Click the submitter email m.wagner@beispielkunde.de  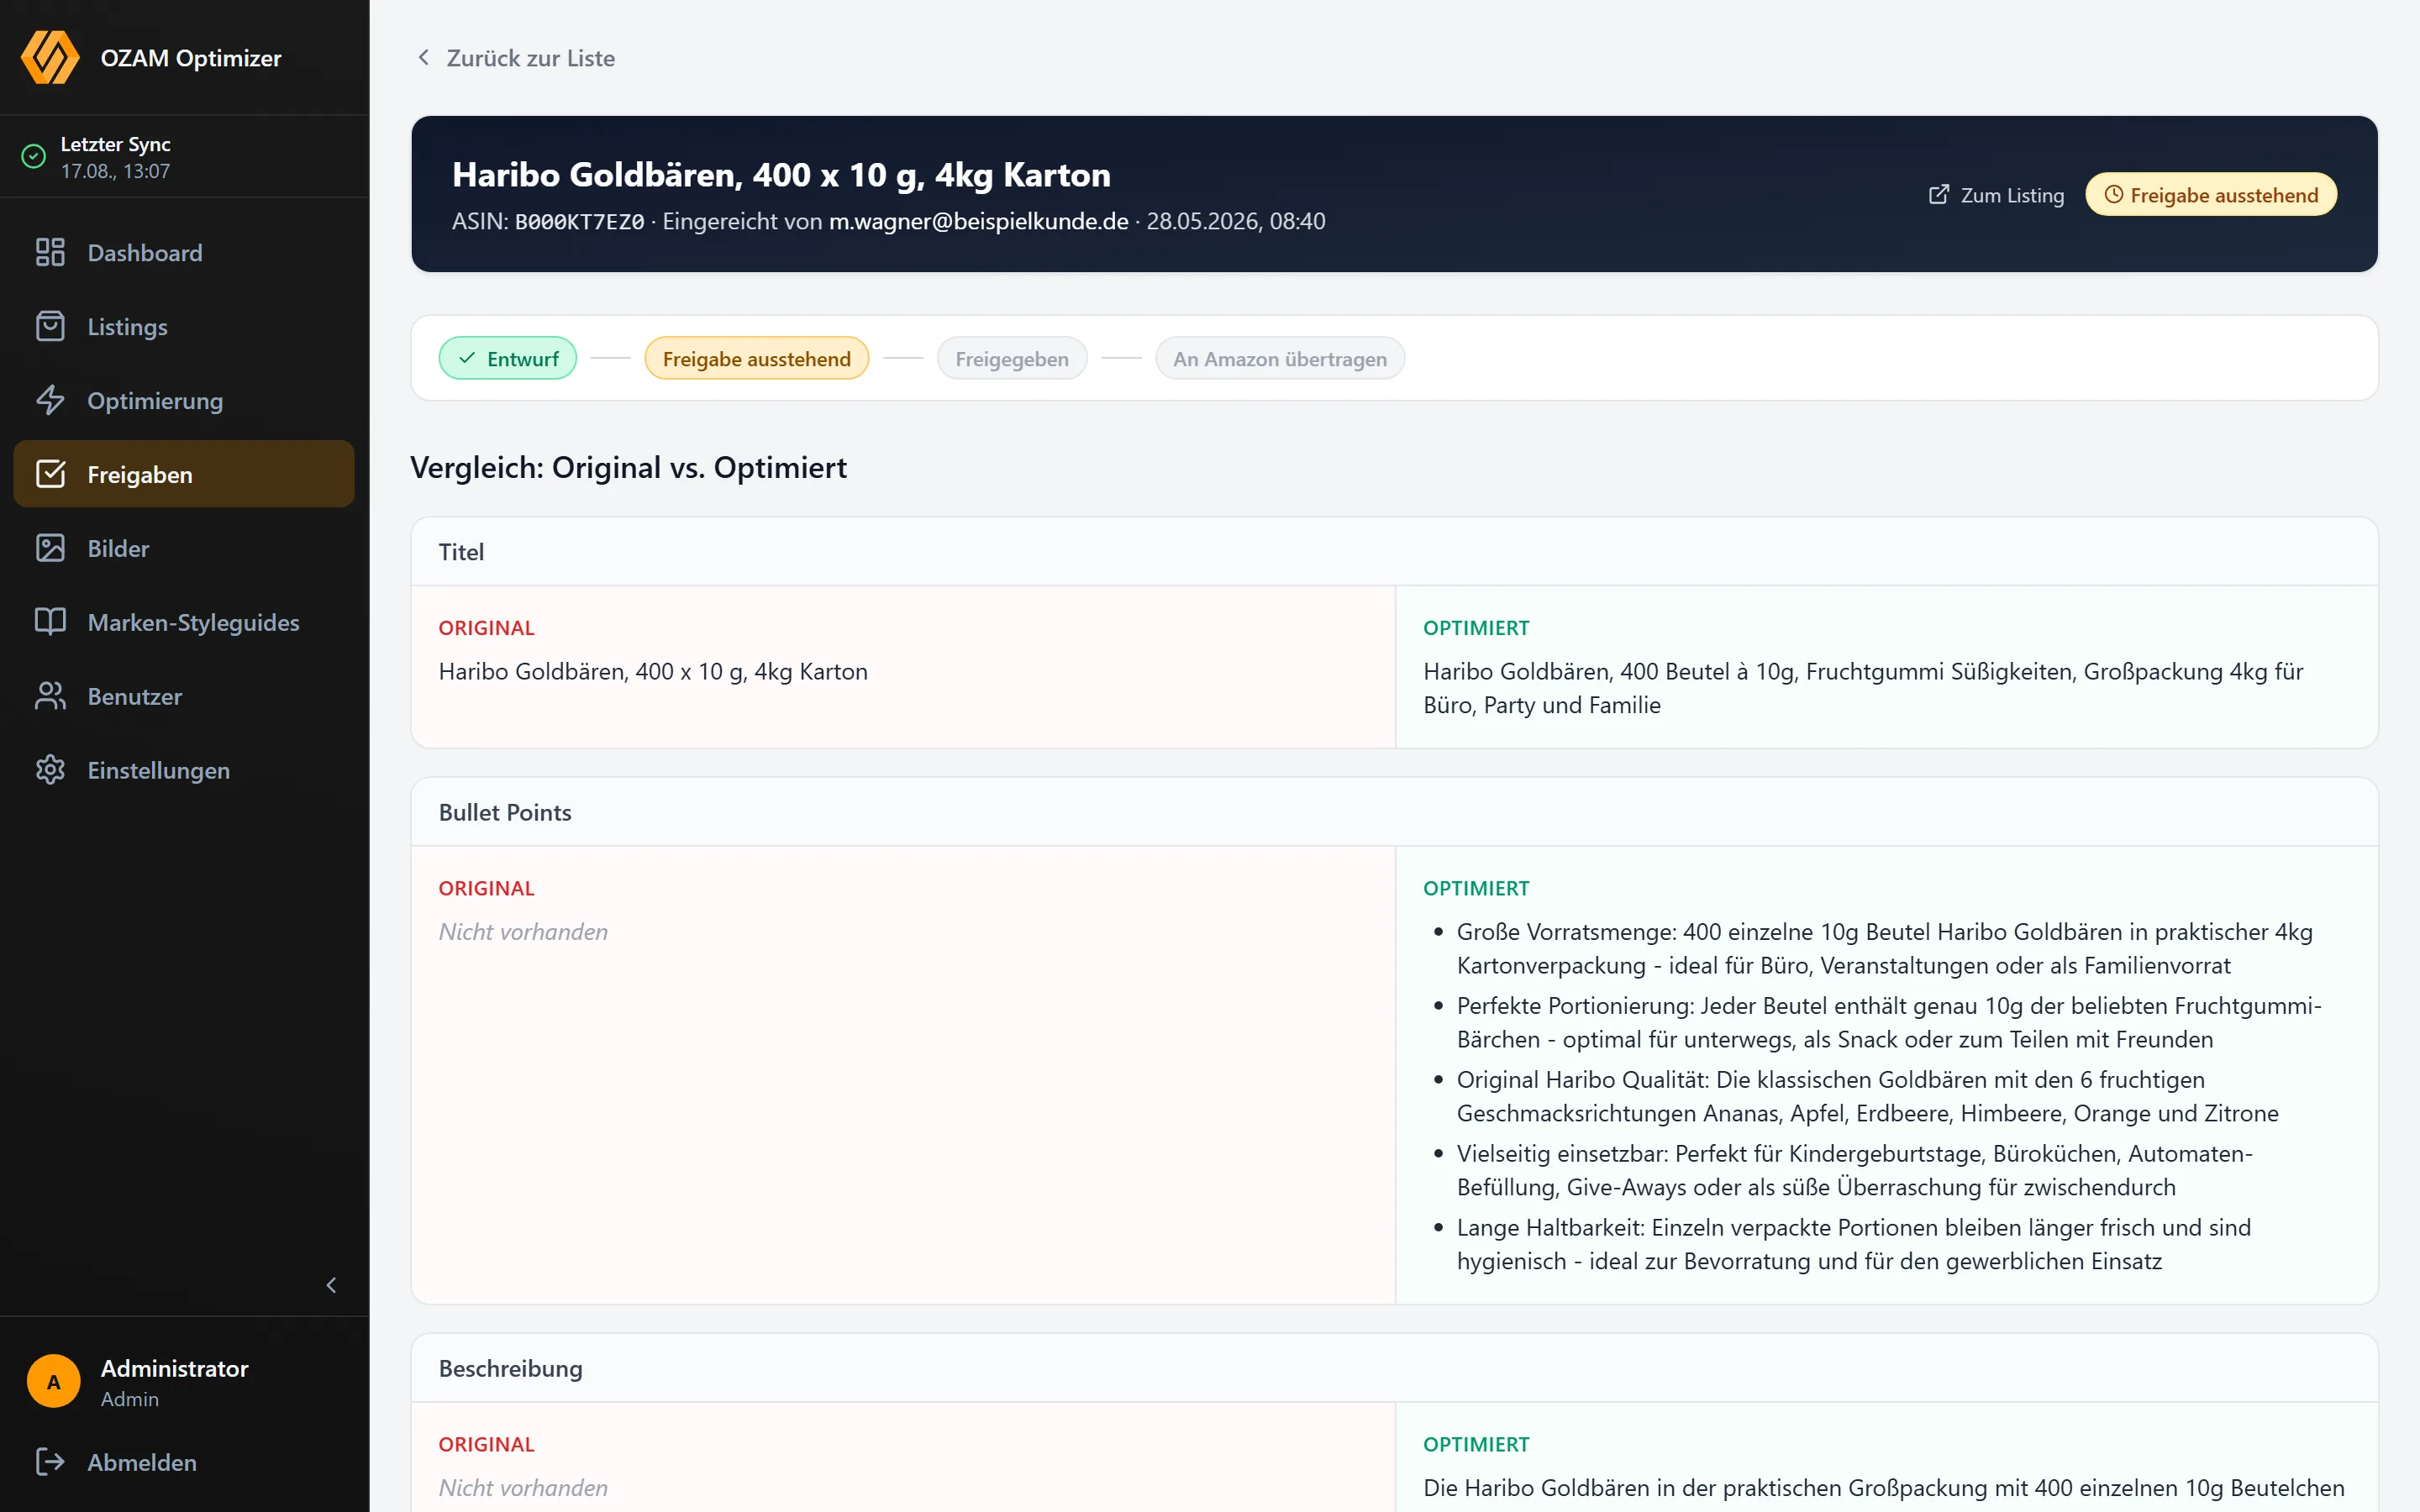[x=978, y=221]
